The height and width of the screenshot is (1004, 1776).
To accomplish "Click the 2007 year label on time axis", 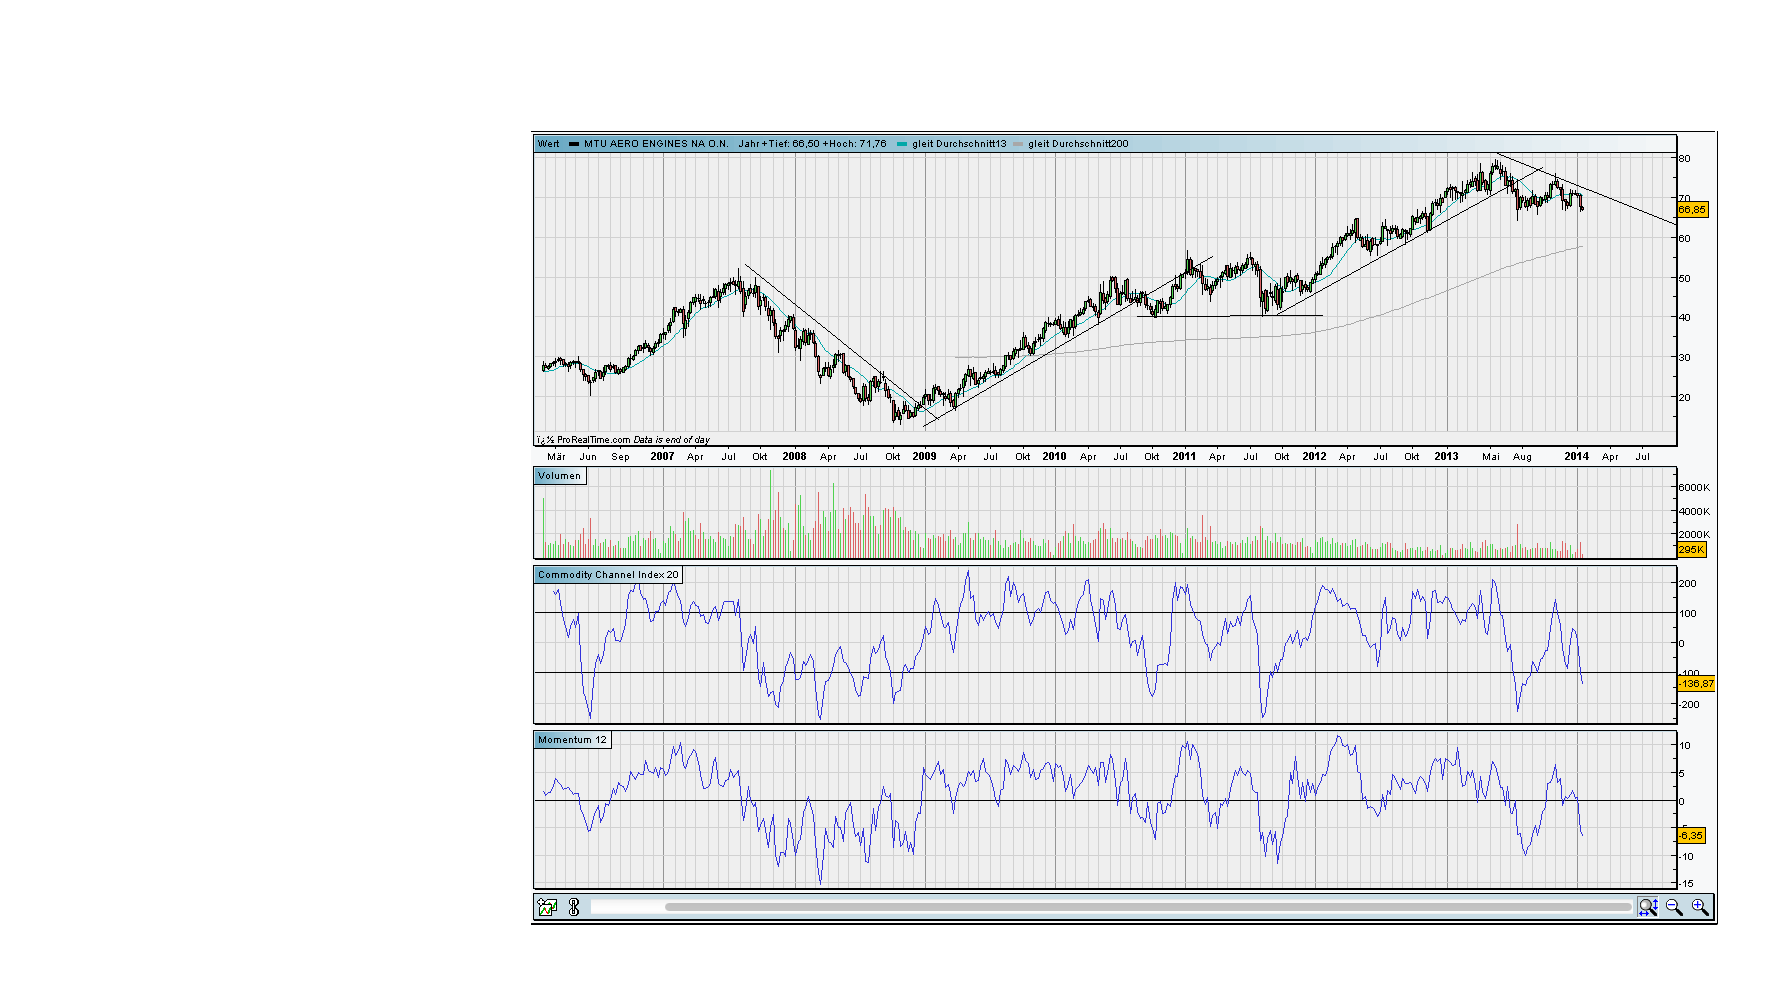I will pyautogui.click(x=662, y=457).
